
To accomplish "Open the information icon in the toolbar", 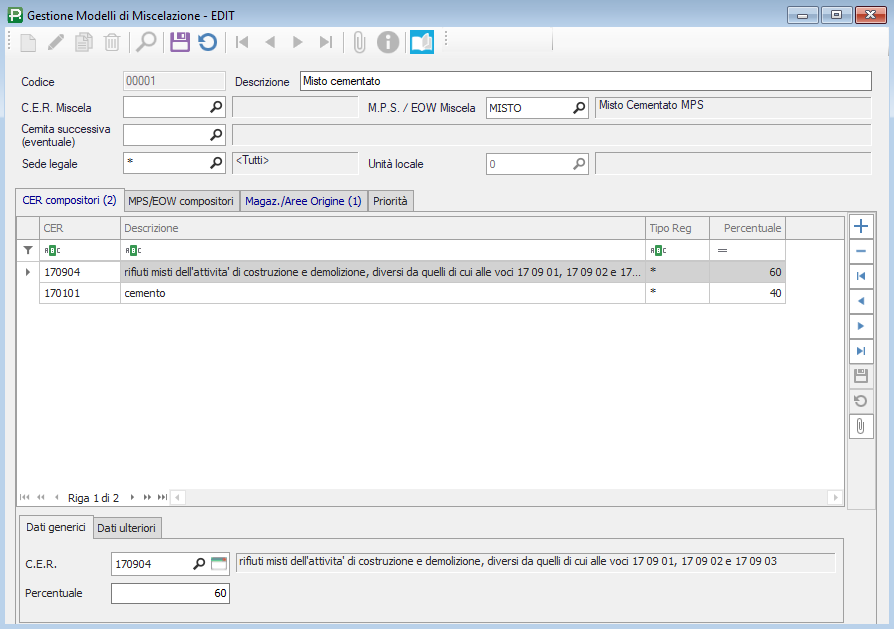I will (x=388, y=42).
